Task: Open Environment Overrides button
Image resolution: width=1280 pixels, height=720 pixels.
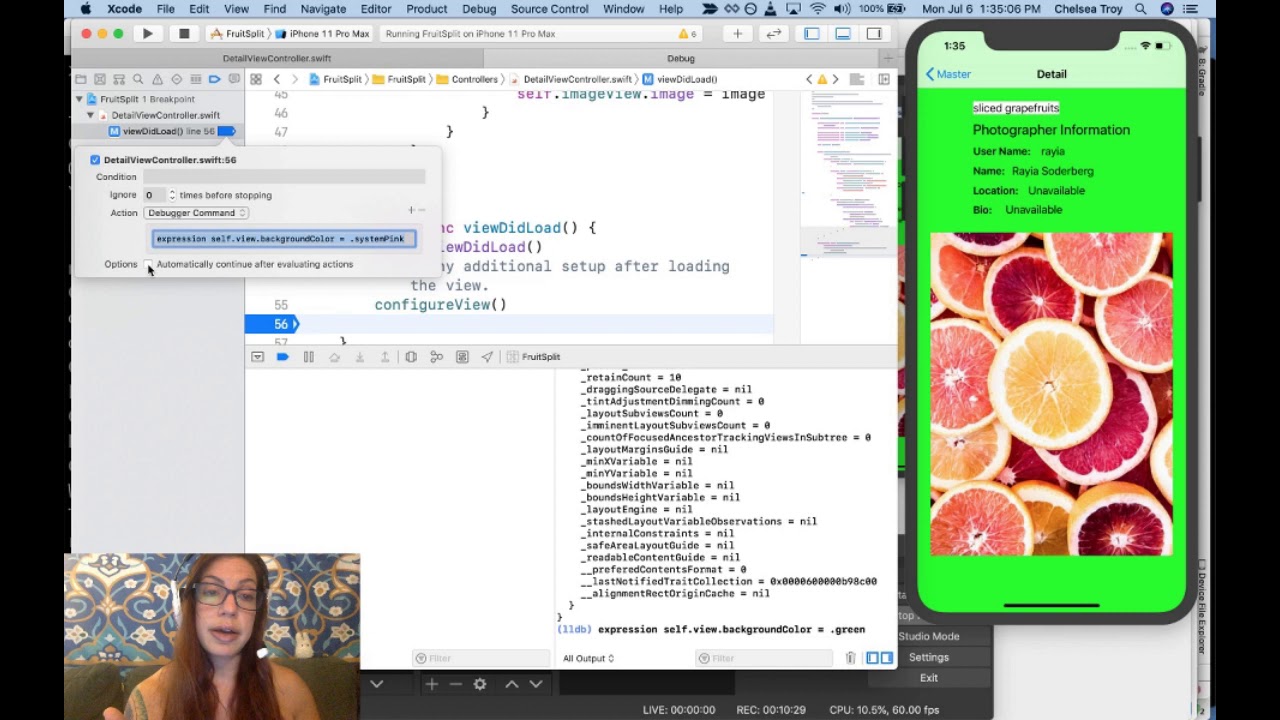Action: tap(462, 357)
